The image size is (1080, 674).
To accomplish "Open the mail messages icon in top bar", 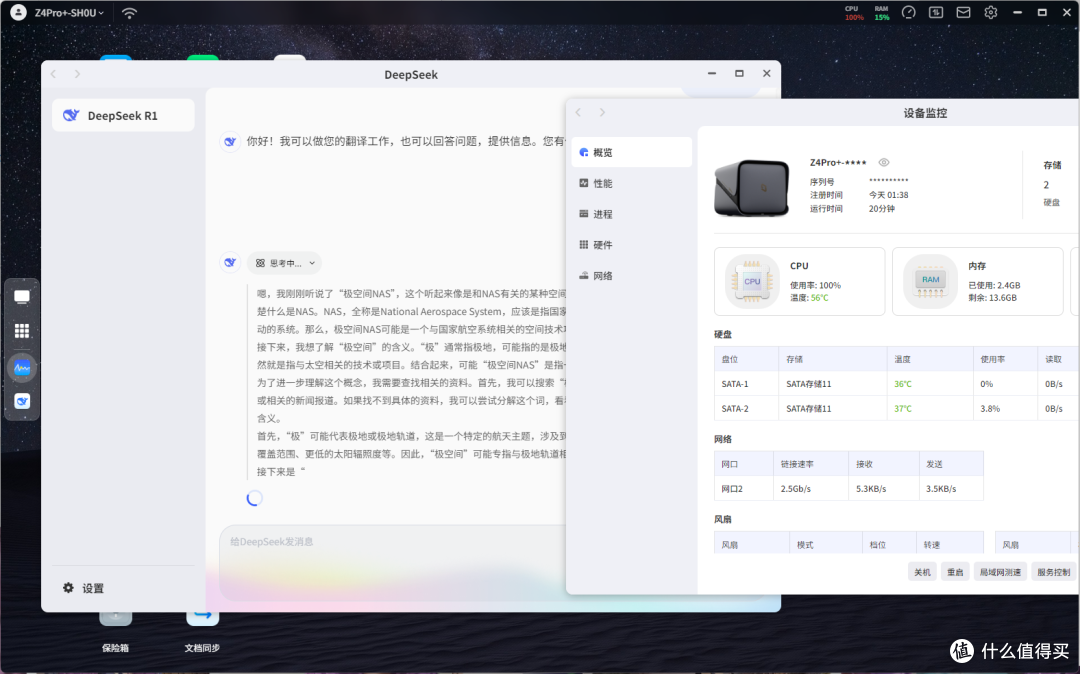I will pyautogui.click(x=963, y=12).
